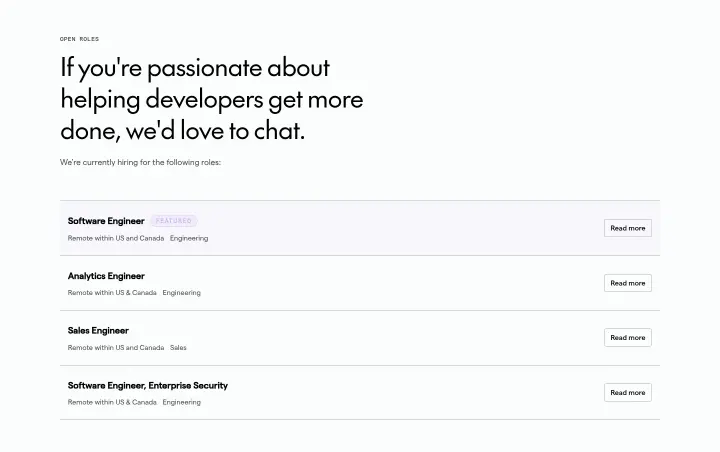Select Read more beside Sales Engineer
Image resolution: width=720 pixels, height=452 pixels.
coord(628,338)
